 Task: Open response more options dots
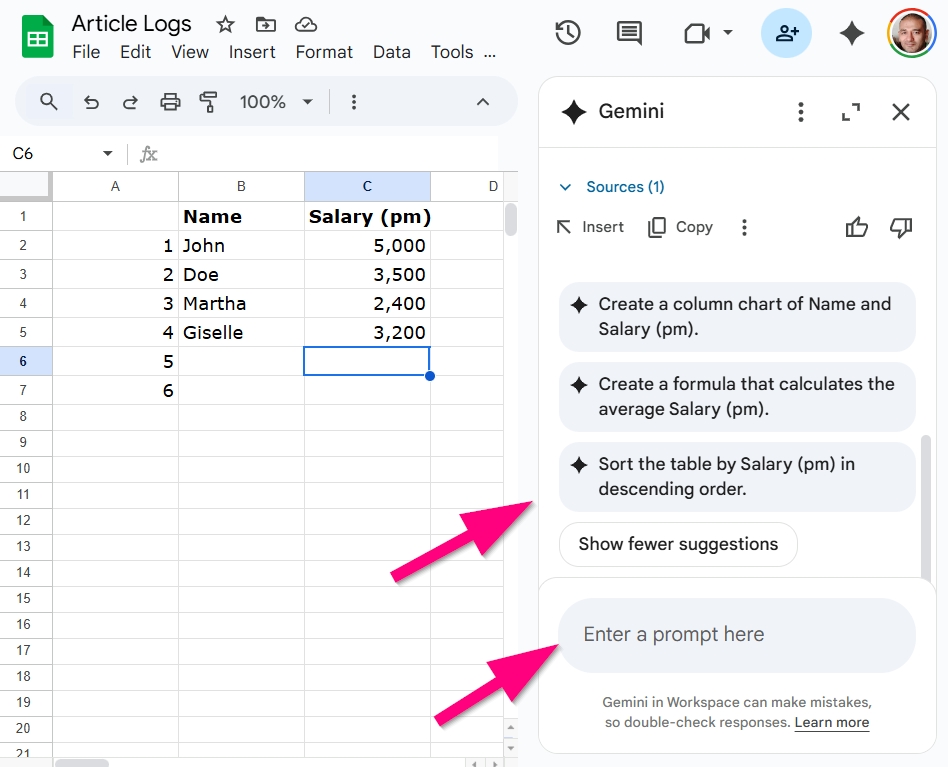tap(744, 227)
